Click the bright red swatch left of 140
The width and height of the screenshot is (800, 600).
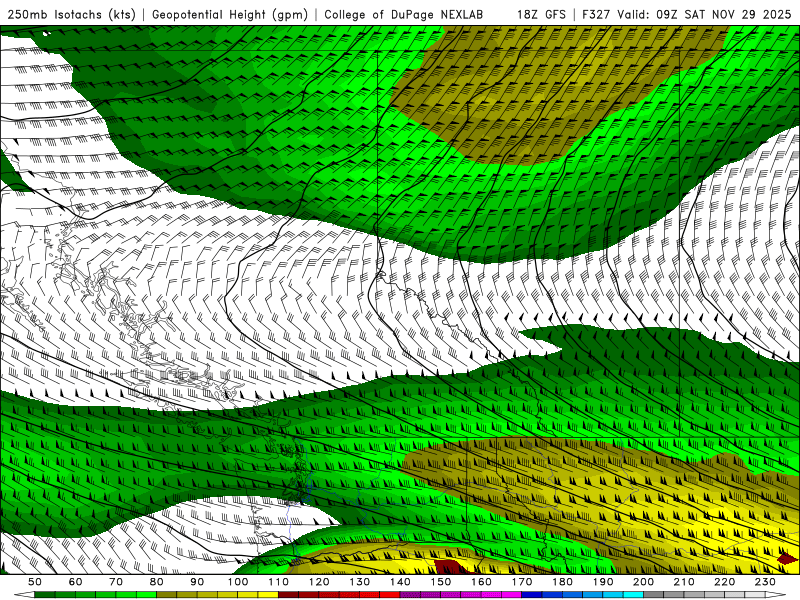[x=390, y=594]
